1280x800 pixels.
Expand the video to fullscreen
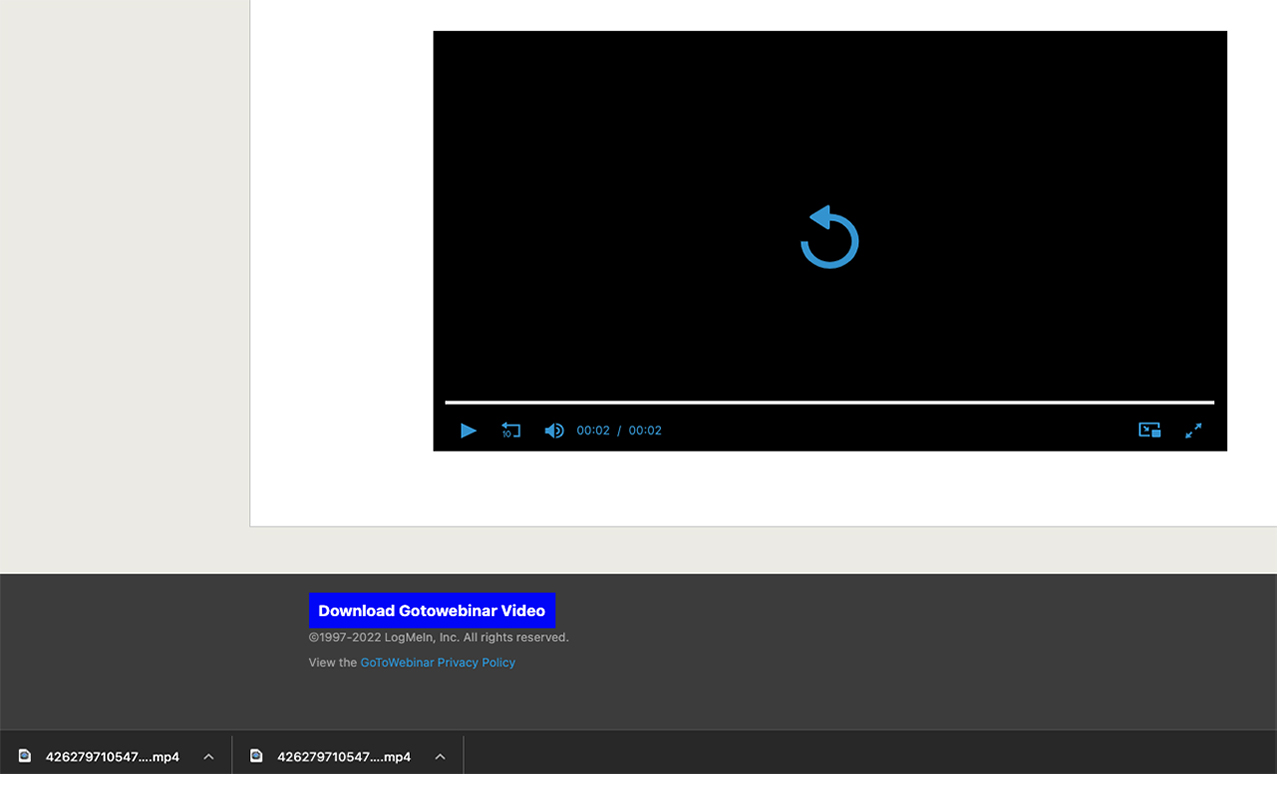click(x=1193, y=430)
